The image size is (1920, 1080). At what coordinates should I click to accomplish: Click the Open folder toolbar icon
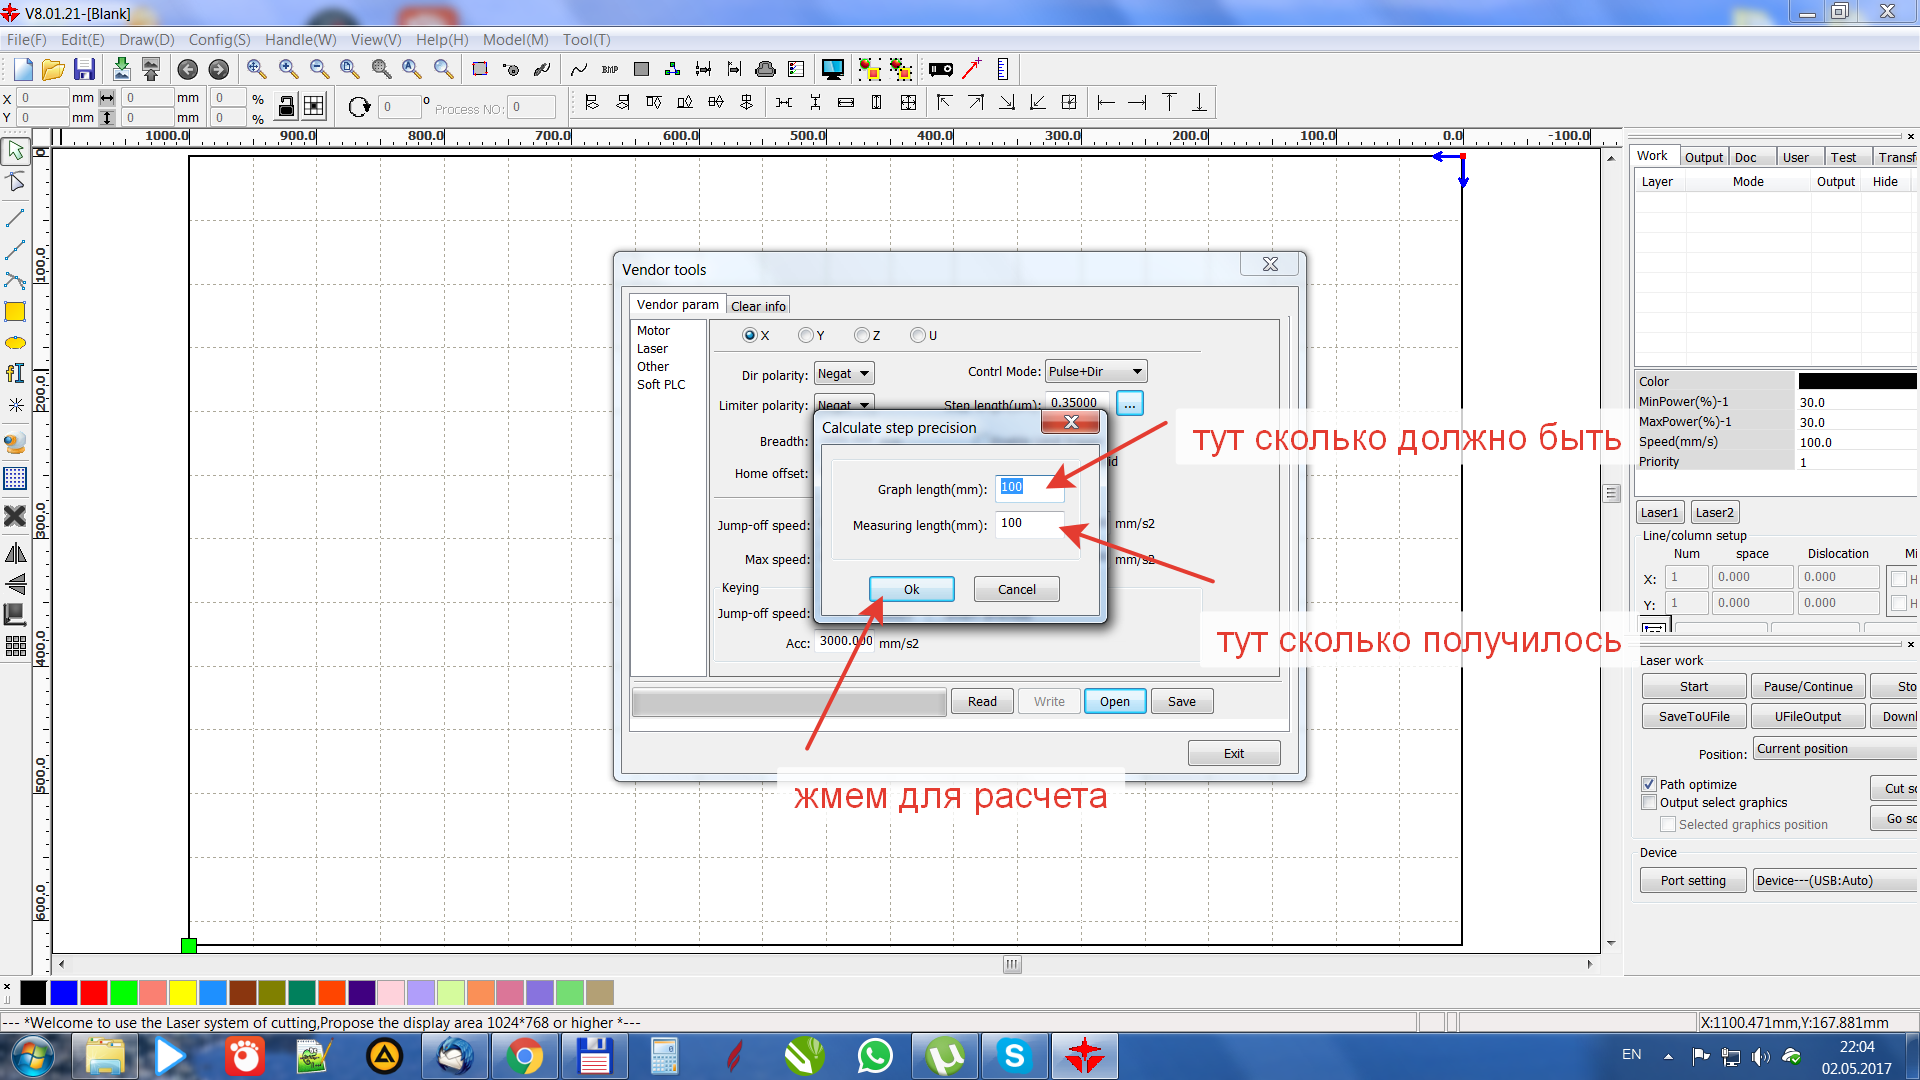pos(54,69)
